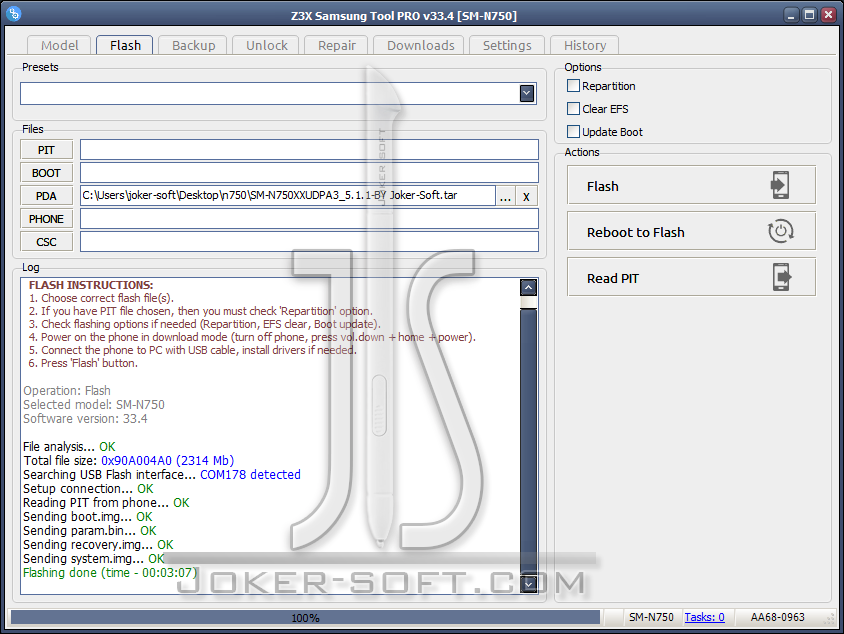The height and width of the screenshot is (634, 844).
Task: Select the PHONE file button
Action: pyautogui.click(x=46, y=219)
